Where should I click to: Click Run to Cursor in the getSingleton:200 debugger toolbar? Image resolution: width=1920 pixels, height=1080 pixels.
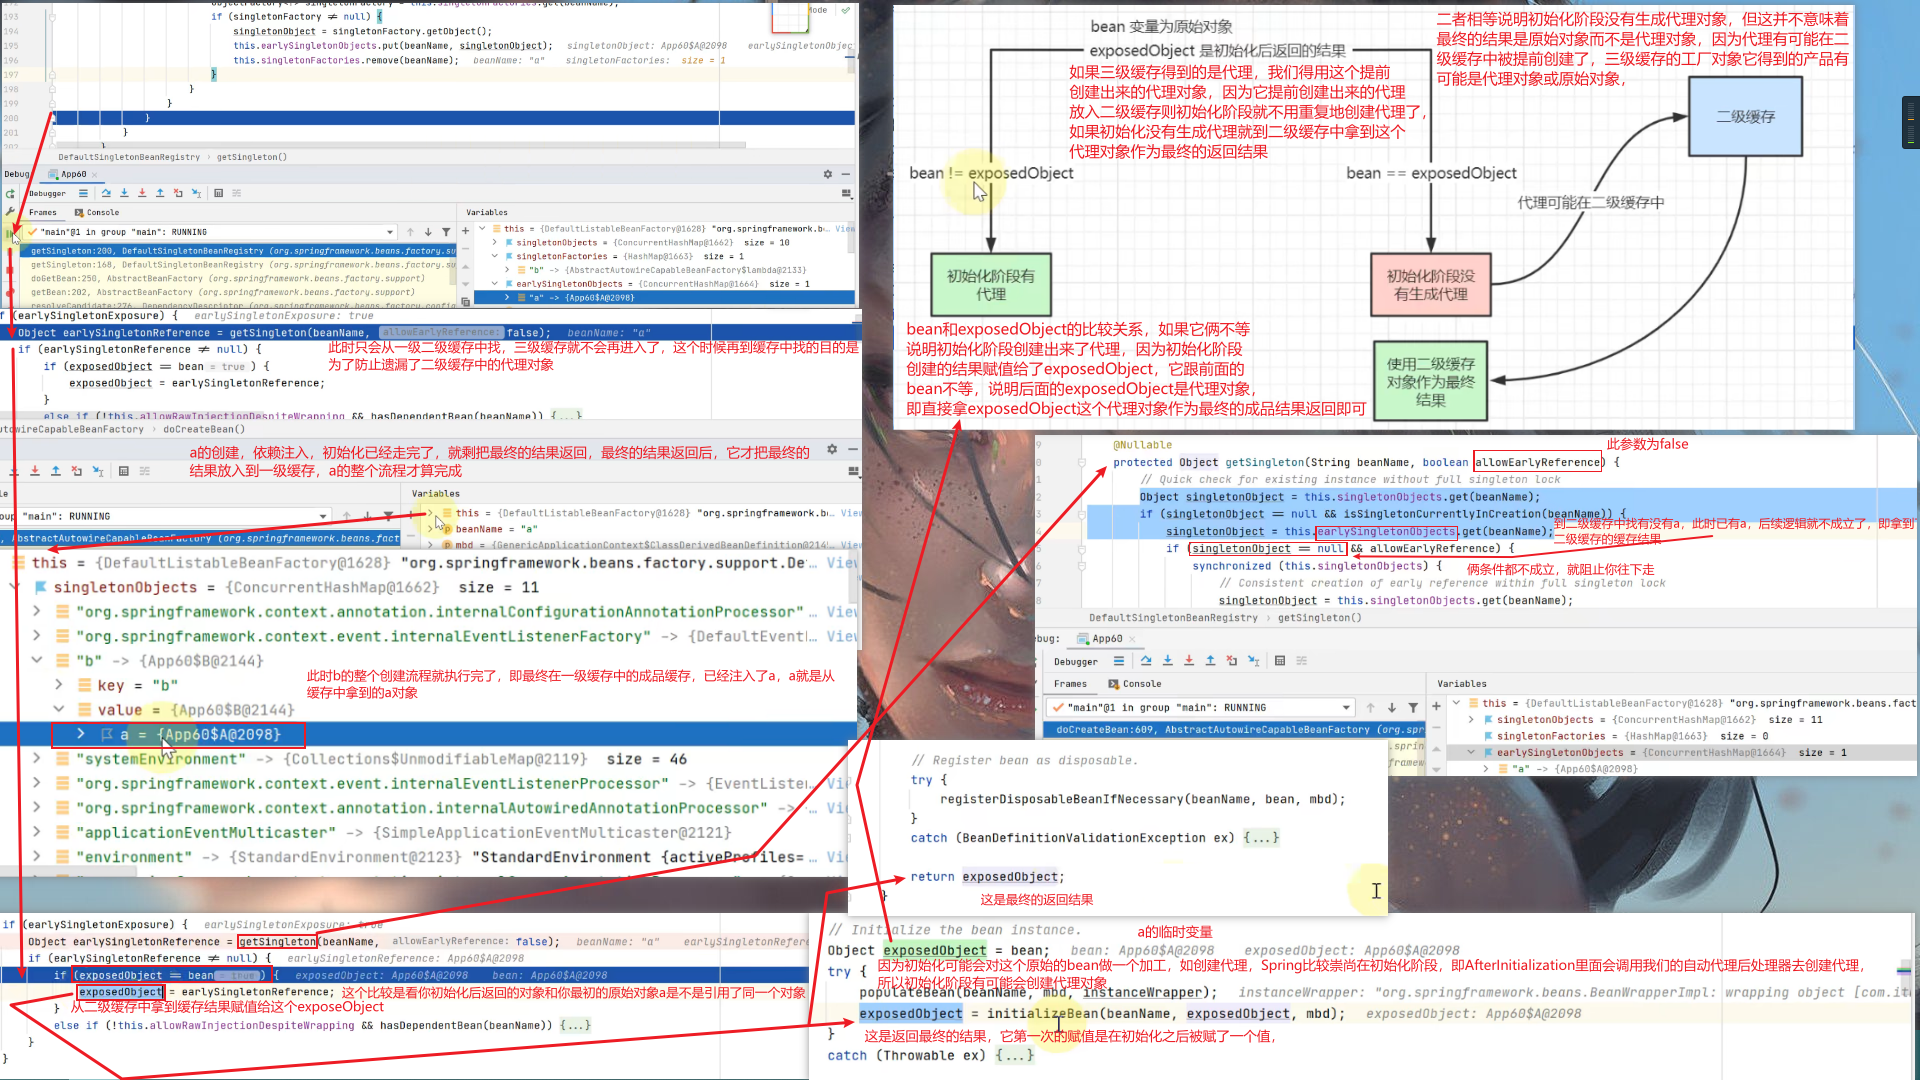click(x=196, y=193)
